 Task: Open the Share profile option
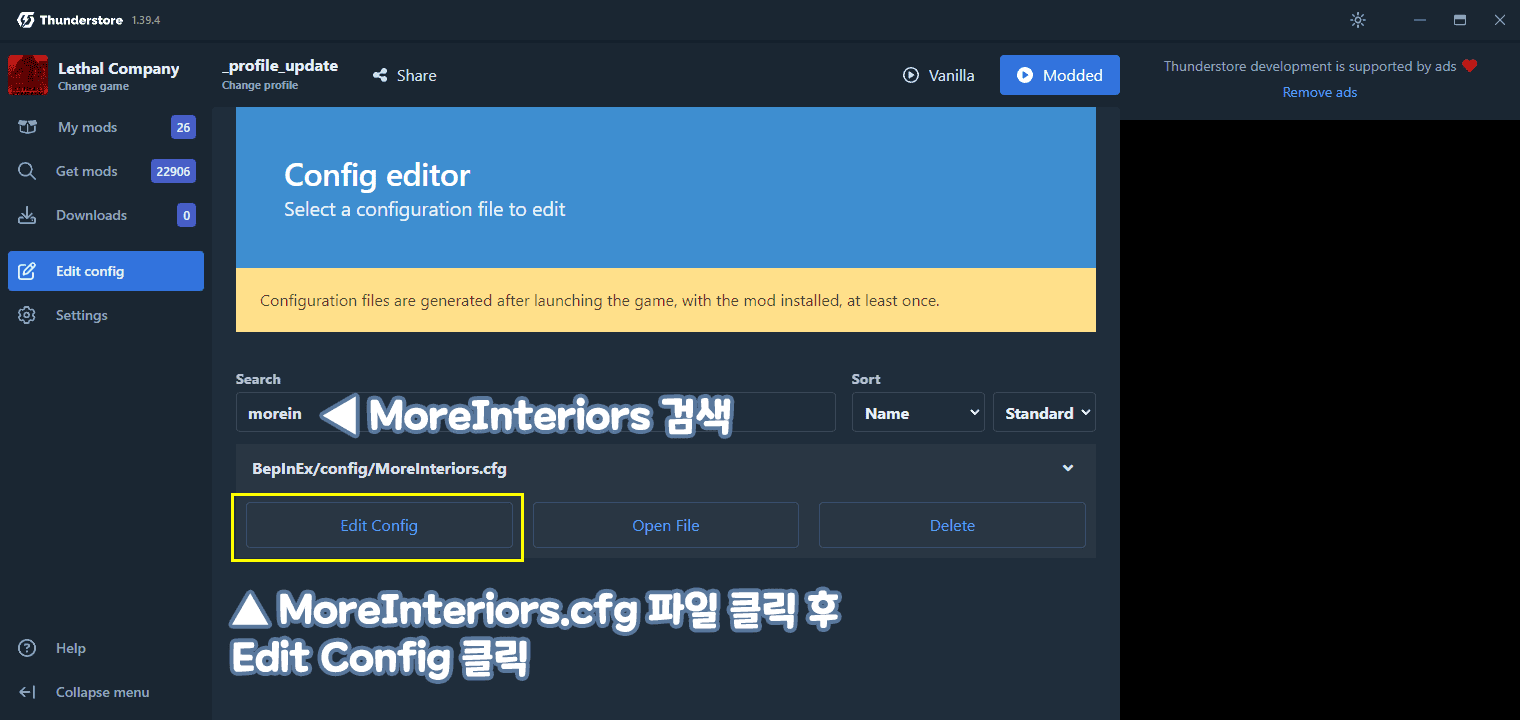coord(405,75)
